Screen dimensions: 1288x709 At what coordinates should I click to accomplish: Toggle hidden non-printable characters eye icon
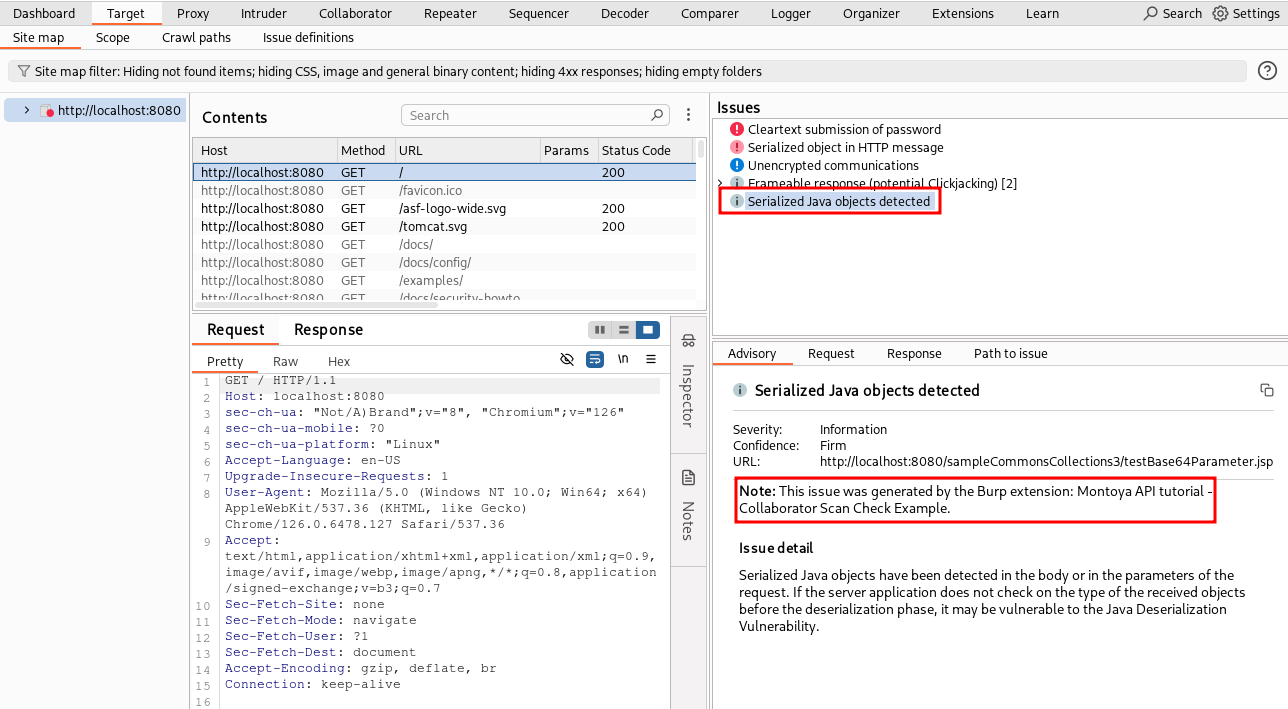567,359
